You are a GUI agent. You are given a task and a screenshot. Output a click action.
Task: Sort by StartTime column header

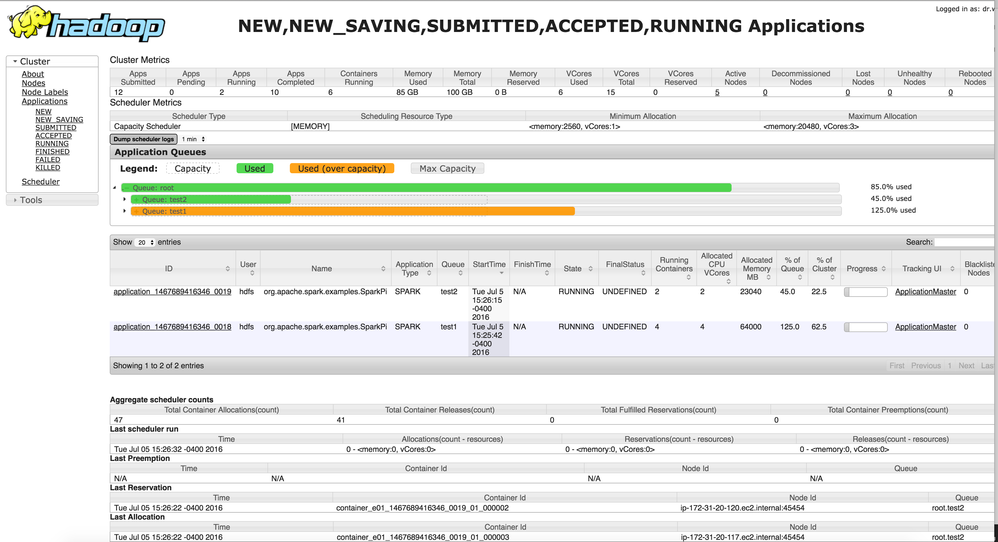click(x=489, y=268)
